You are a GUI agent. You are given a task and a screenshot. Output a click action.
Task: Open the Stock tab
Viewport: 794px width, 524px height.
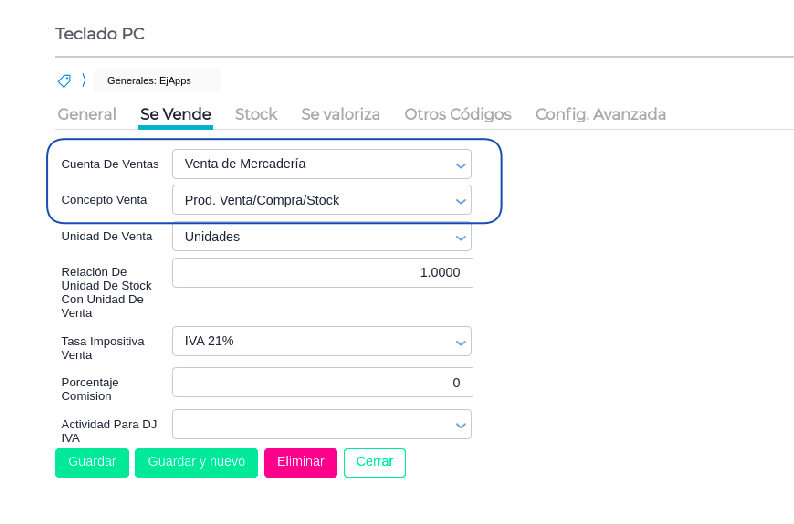[x=256, y=114]
